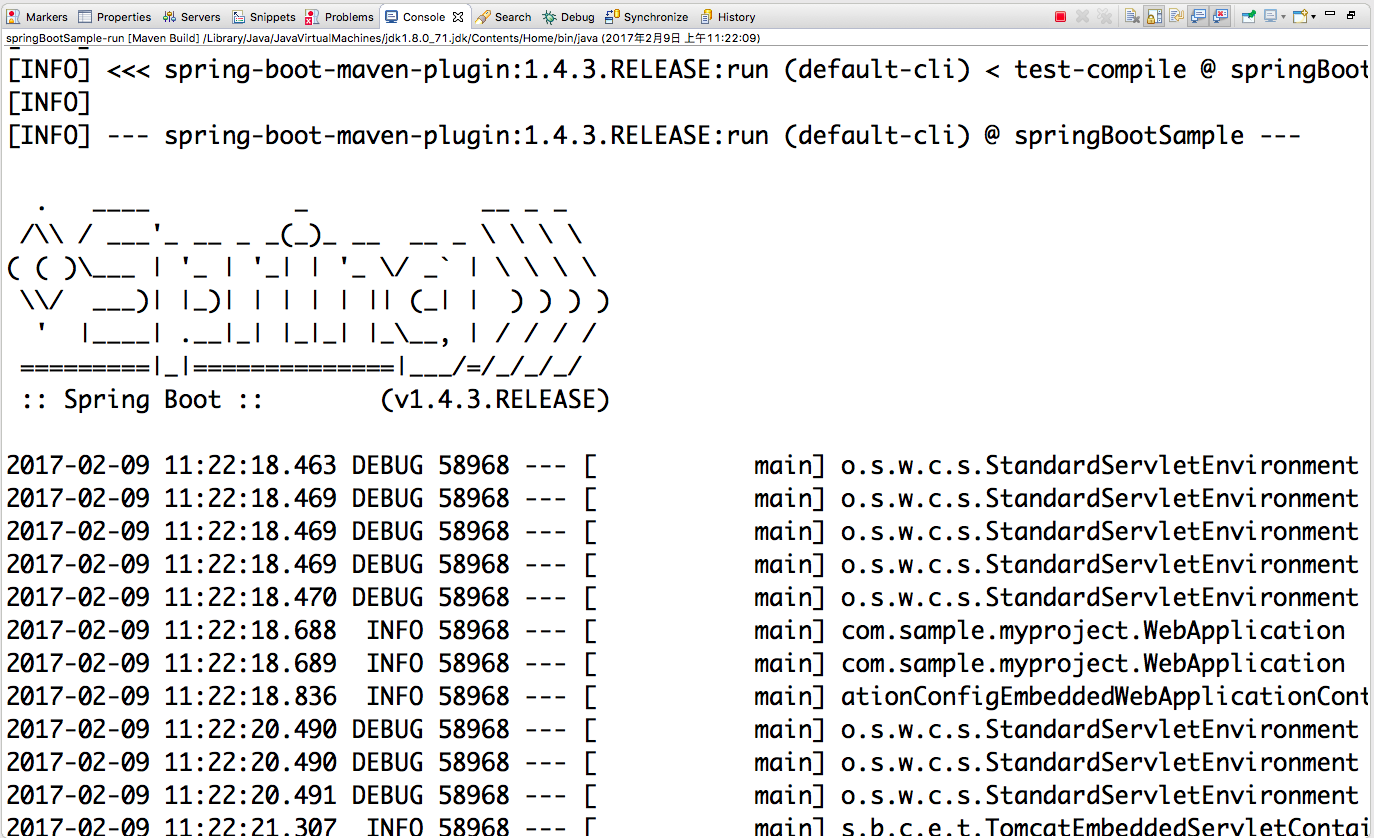Toggle show console when standard error changes
The image size is (1374, 838).
tap(1220, 16)
